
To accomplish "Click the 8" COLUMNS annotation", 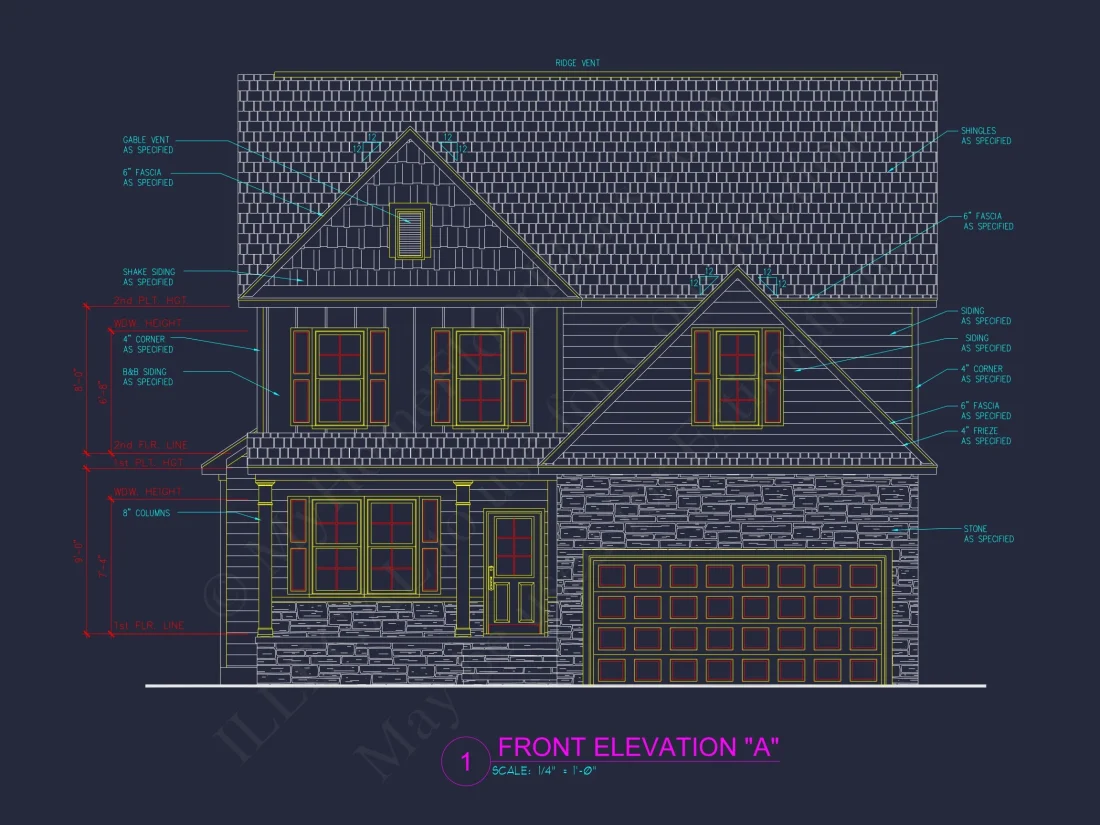I will (146, 513).
